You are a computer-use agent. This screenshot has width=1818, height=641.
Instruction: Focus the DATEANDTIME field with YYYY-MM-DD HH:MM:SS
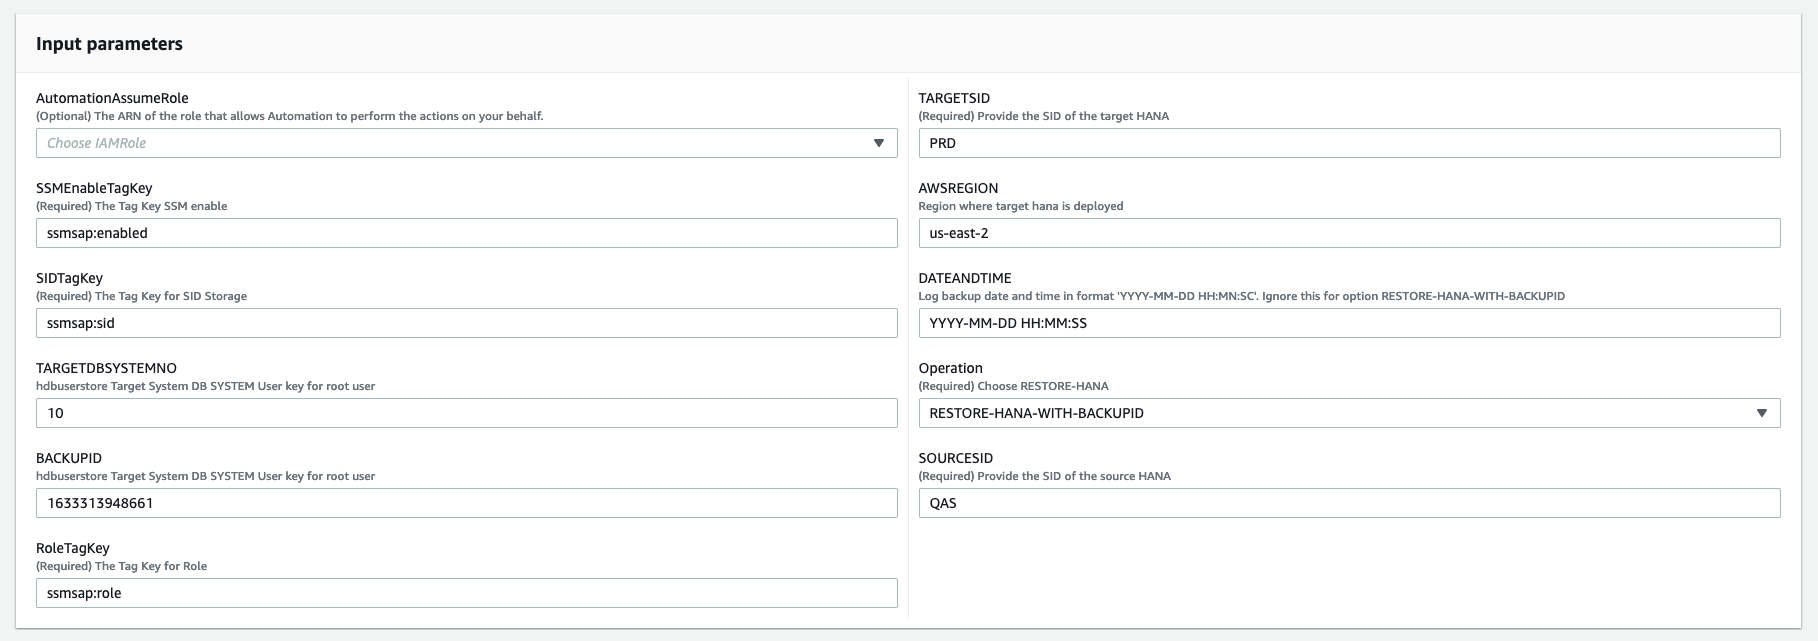click(1349, 323)
